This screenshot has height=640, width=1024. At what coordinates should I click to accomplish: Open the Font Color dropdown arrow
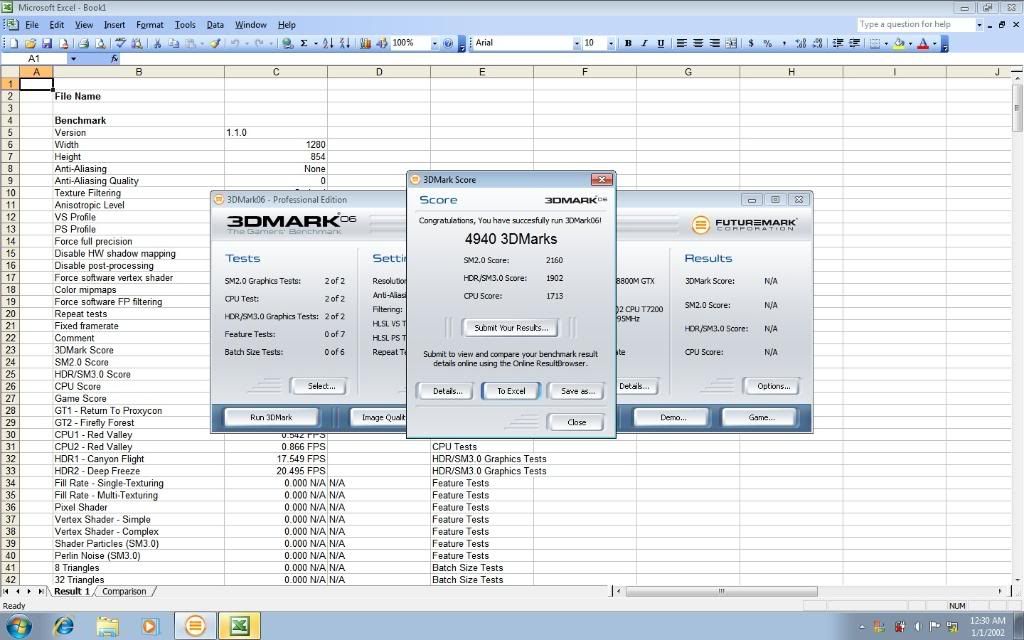pyautogui.click(x=935, y=43)
